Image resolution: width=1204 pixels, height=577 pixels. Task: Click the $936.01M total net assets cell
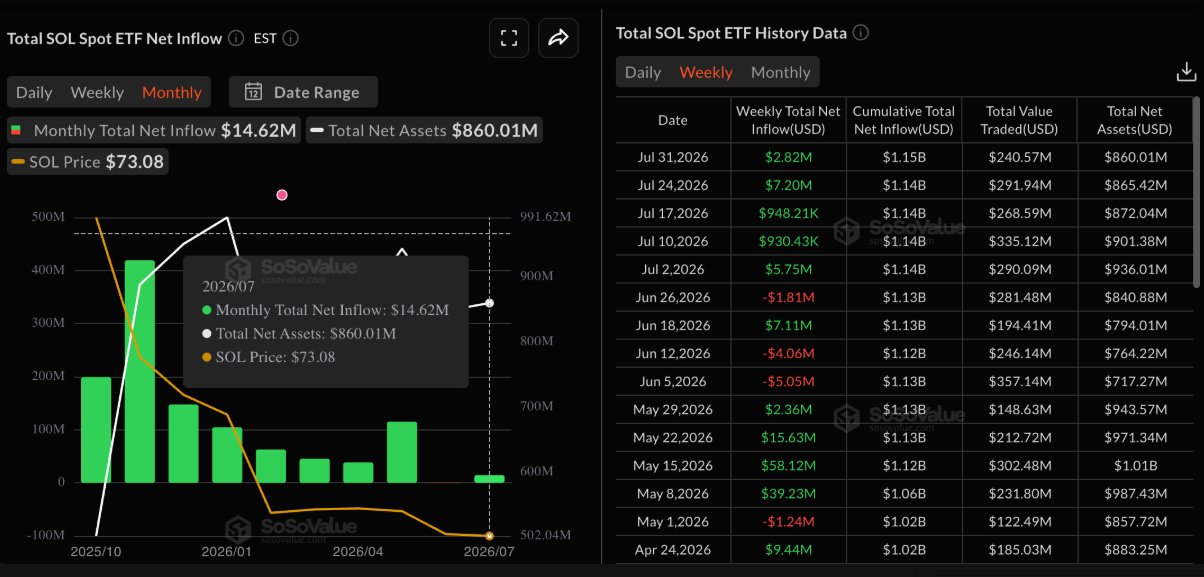[1135, 269]
